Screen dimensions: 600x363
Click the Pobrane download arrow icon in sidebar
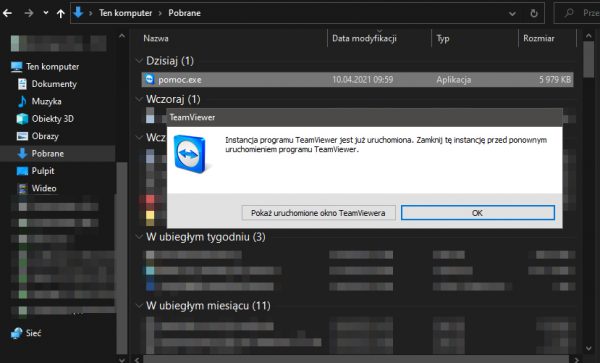22,153
